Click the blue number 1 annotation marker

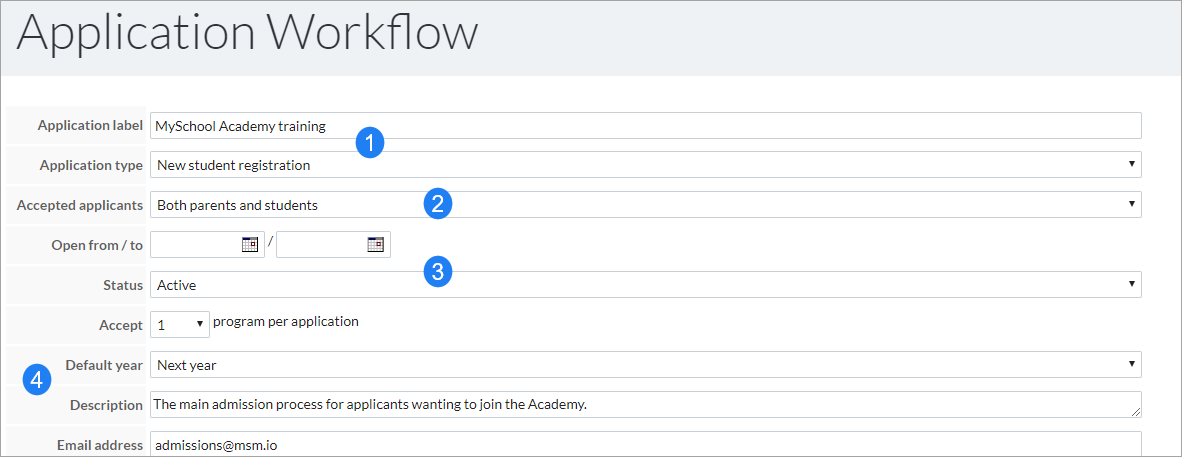point(370,143)
